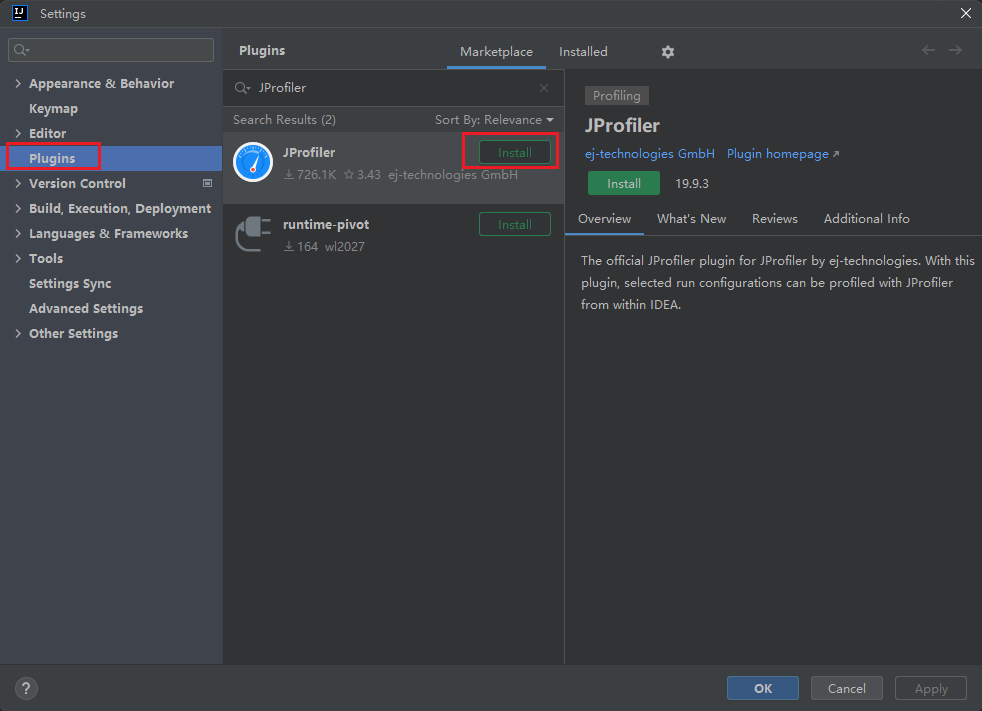The height and width of the screenshot is (711, 982).
Task: Close the Settings dialog window
Action: pos(966,13)
